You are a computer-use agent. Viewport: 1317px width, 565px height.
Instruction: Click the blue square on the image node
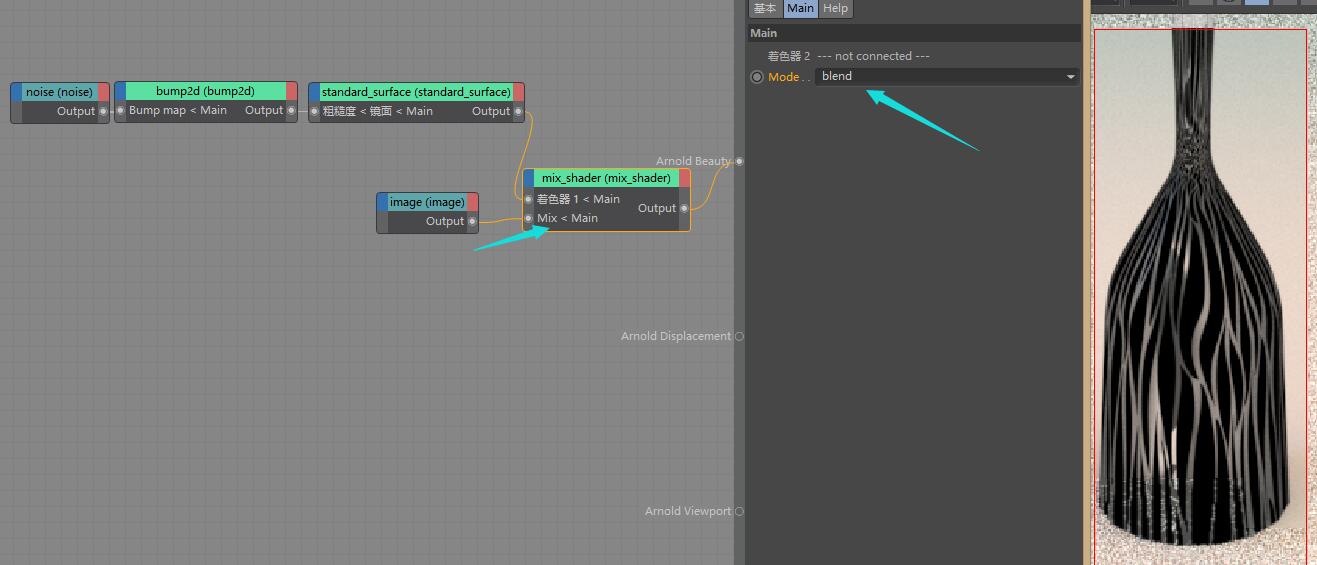382,202
